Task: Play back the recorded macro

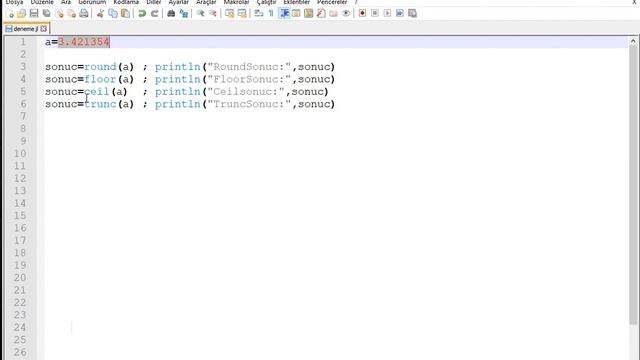Action: pyautogui.click(x=387, y=13)
